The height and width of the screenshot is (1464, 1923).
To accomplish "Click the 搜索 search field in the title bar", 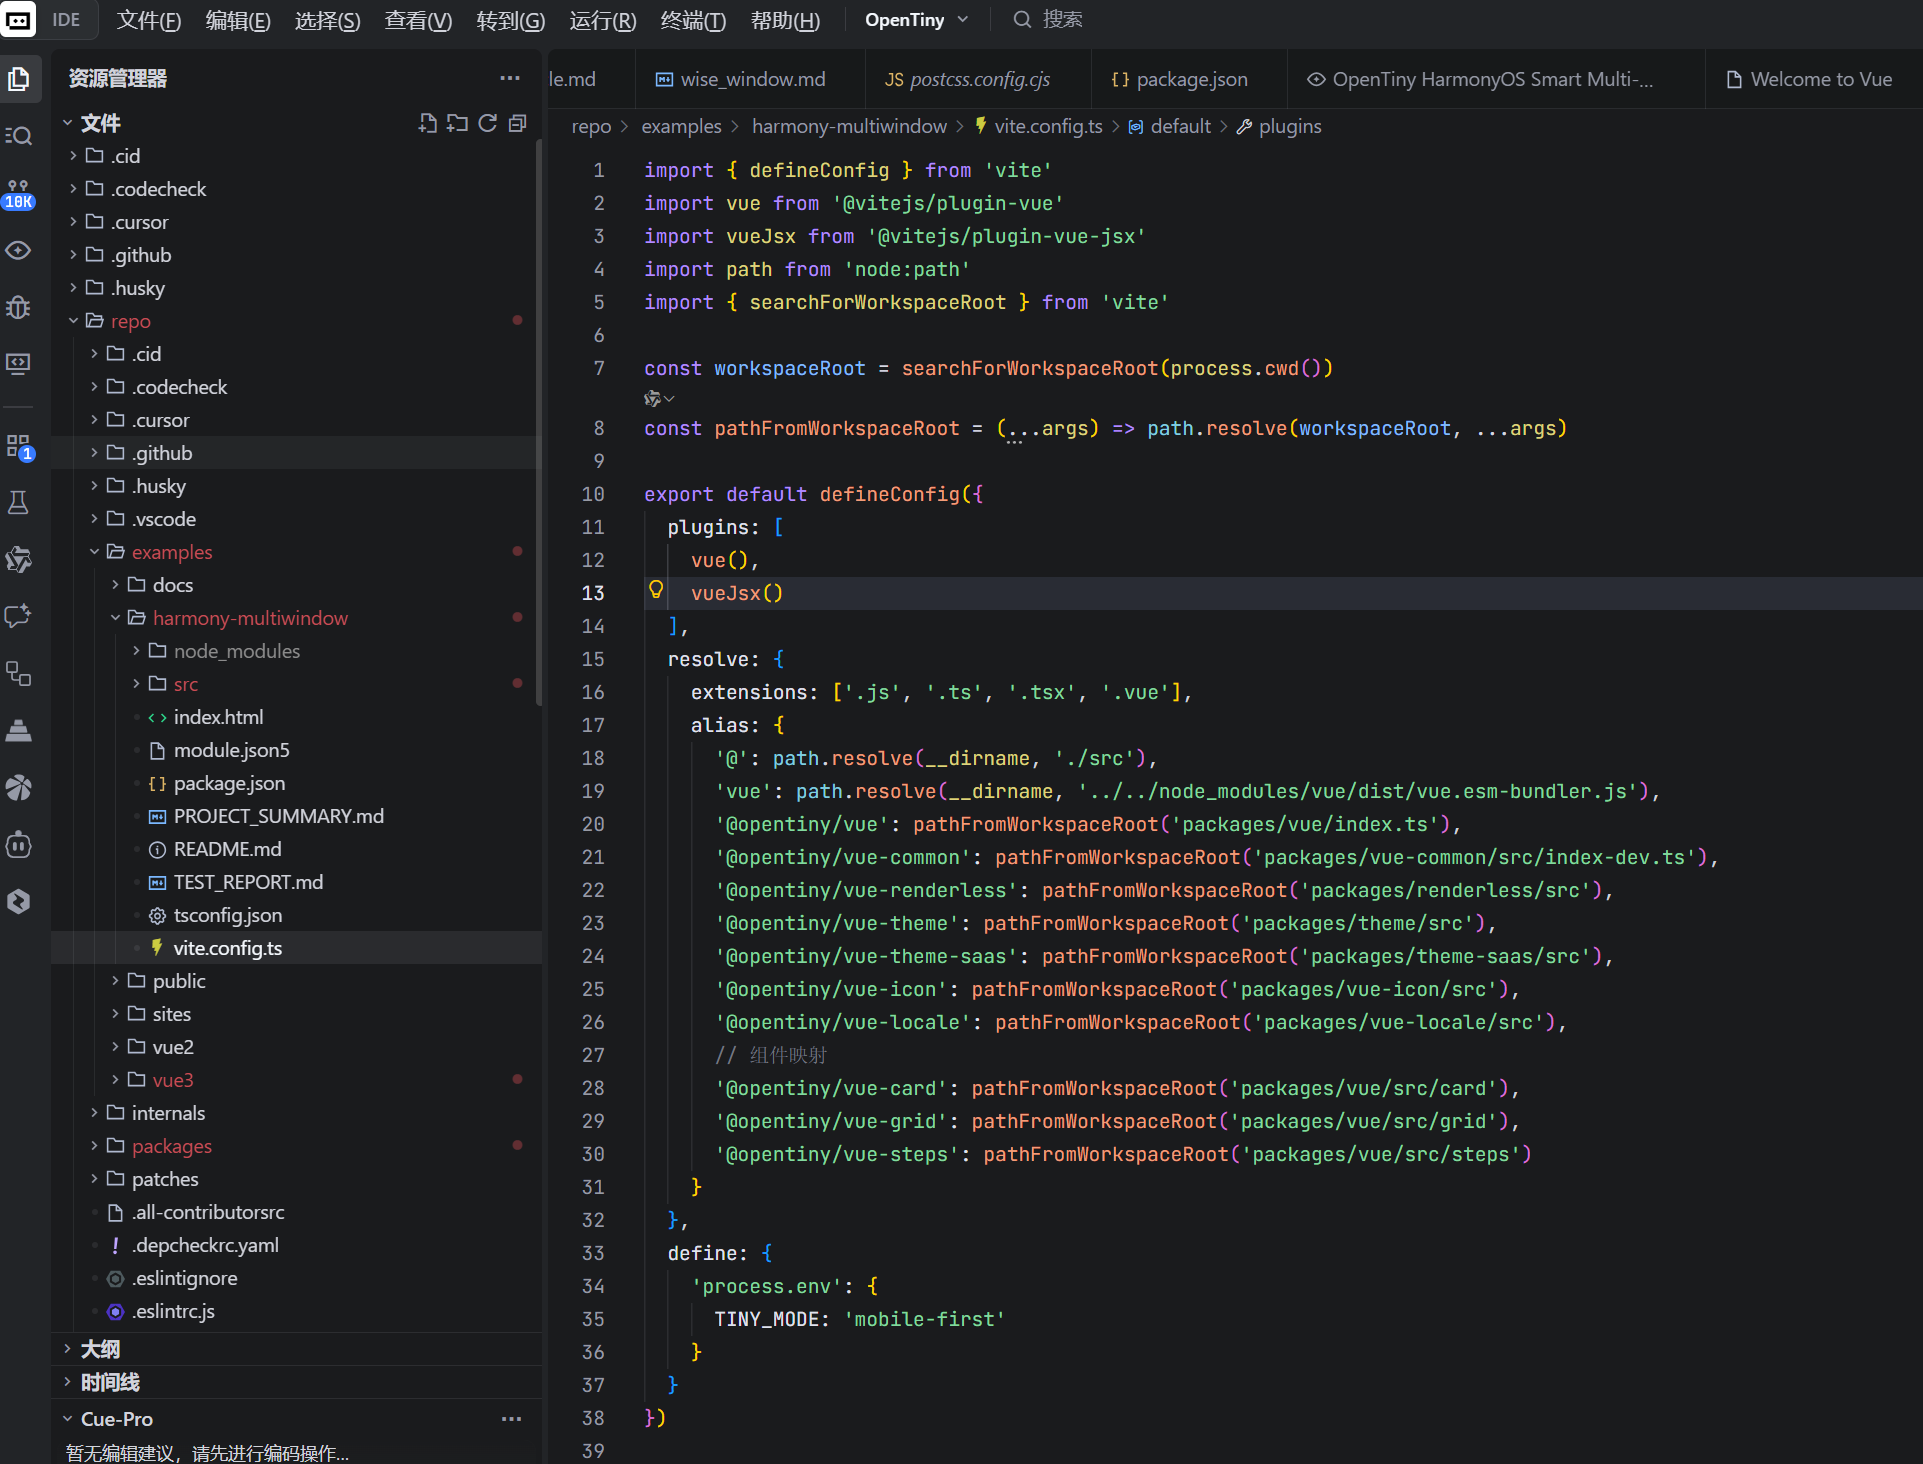I will click(x=1061, y=20).
